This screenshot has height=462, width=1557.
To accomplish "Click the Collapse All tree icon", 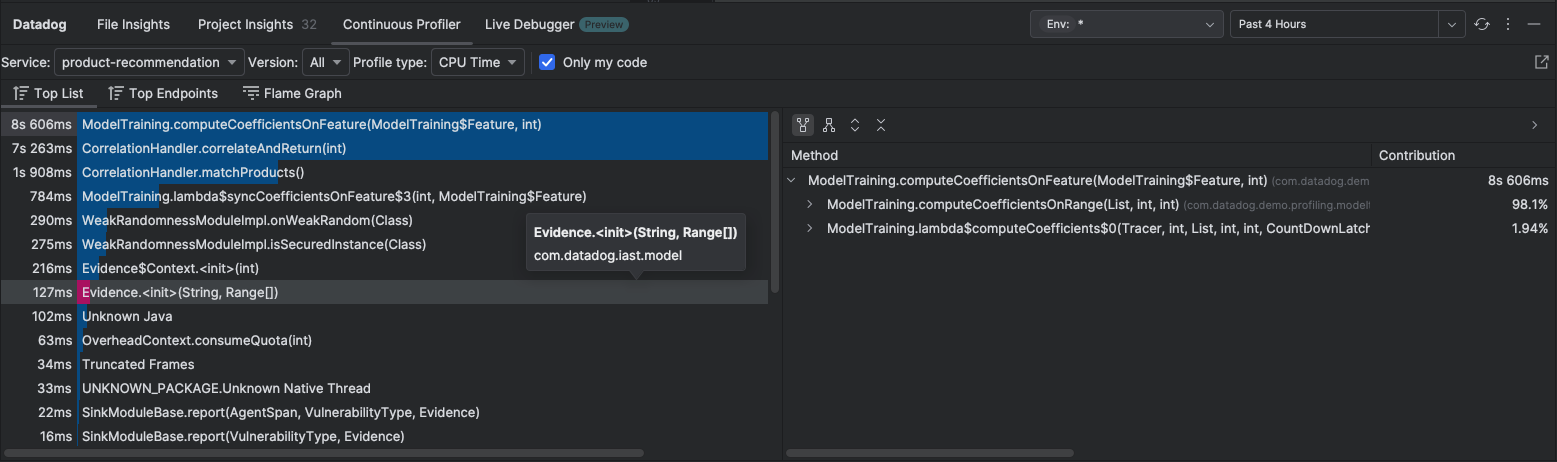I will (x=881, y=125).
